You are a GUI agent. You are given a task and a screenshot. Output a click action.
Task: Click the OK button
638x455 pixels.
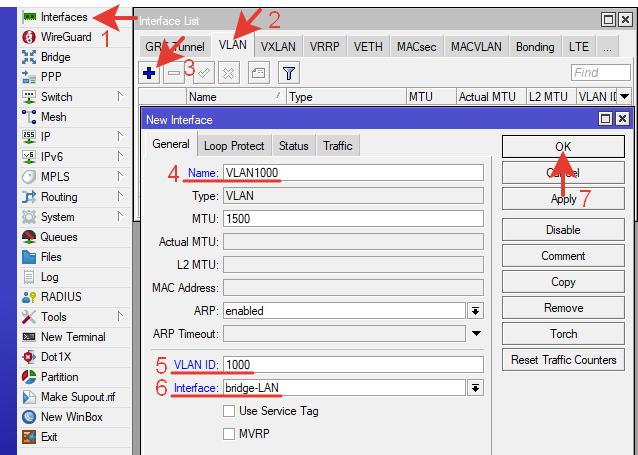pyautogui.click(x=563, y=147)
